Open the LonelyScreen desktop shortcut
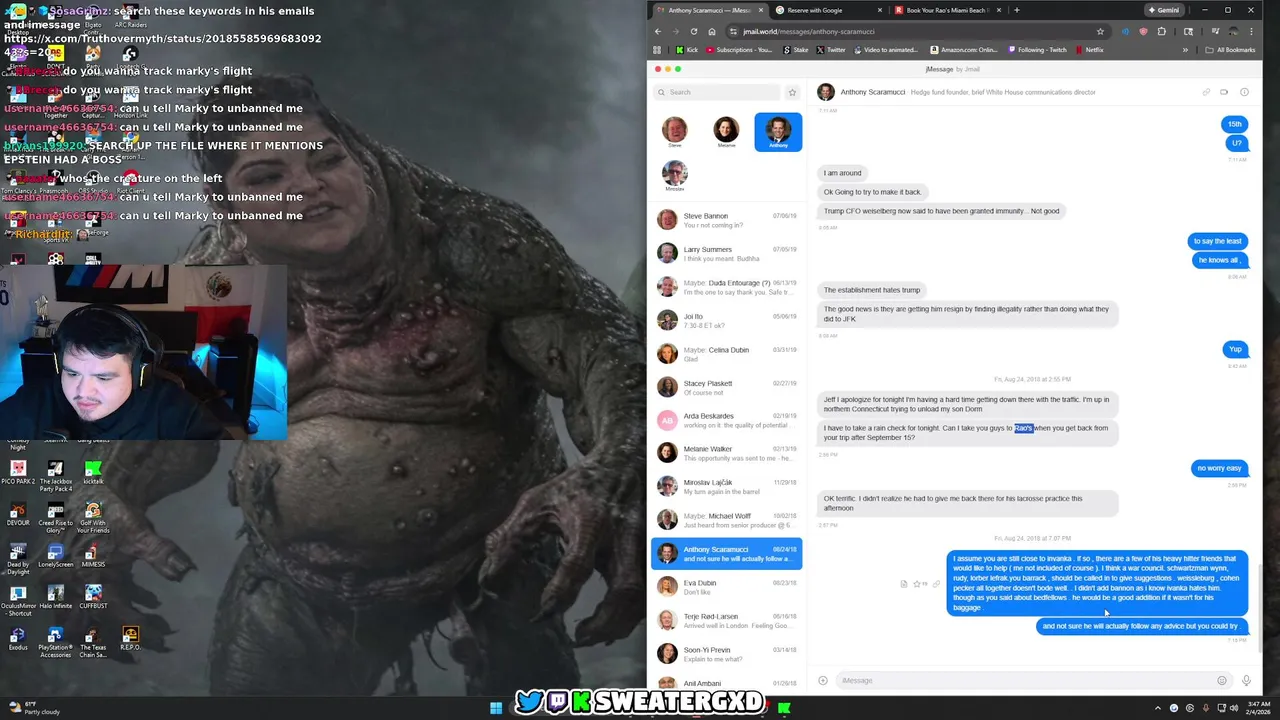 click(55, 556)
